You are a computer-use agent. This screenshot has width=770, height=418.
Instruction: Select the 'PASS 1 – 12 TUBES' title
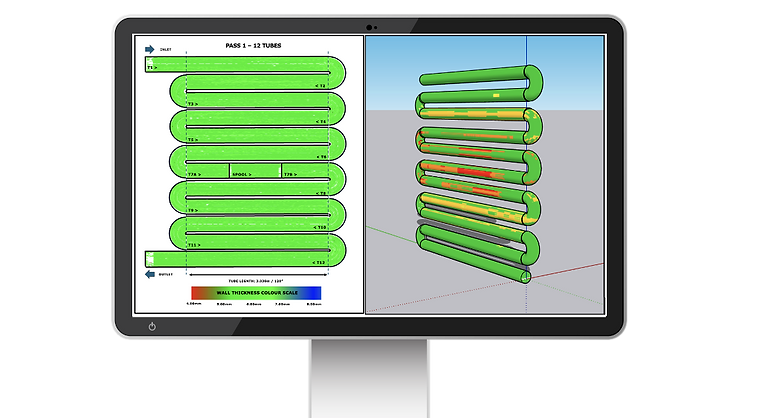coord(253,46)
